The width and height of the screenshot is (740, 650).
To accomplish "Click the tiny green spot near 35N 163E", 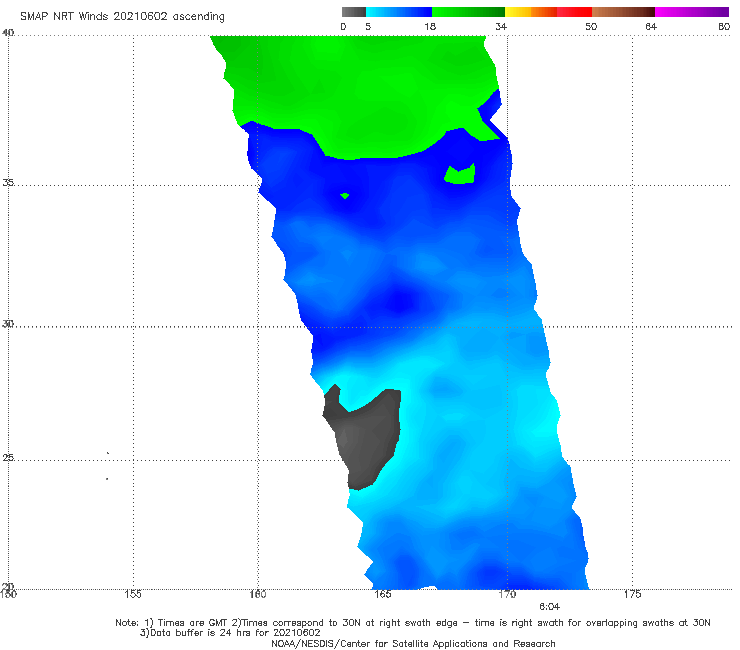I will [345, 195].
